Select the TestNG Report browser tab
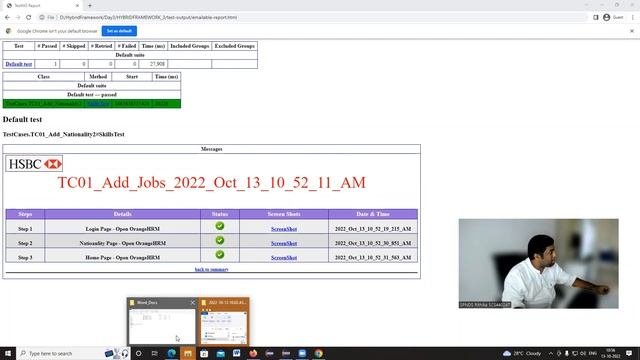Viewport: 640px width, 360px height. pos(42,6)
